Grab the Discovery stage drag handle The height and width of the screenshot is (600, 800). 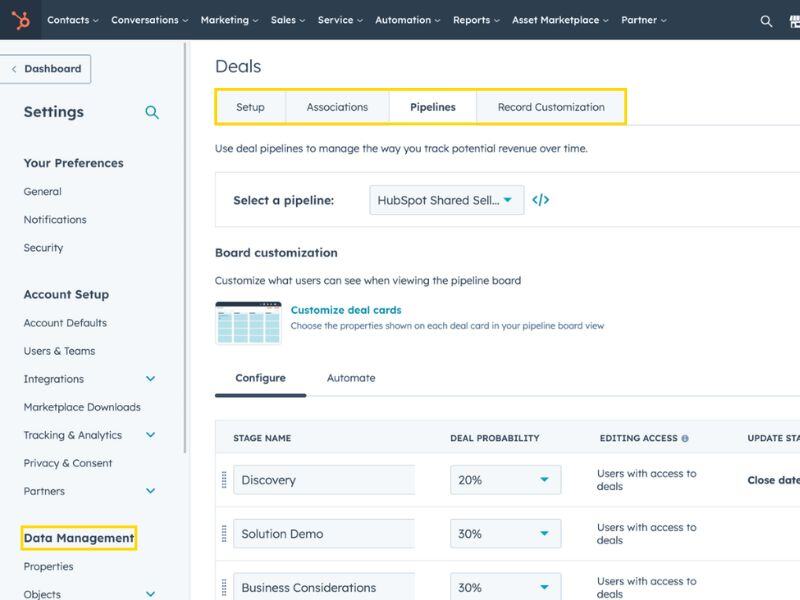224,480
